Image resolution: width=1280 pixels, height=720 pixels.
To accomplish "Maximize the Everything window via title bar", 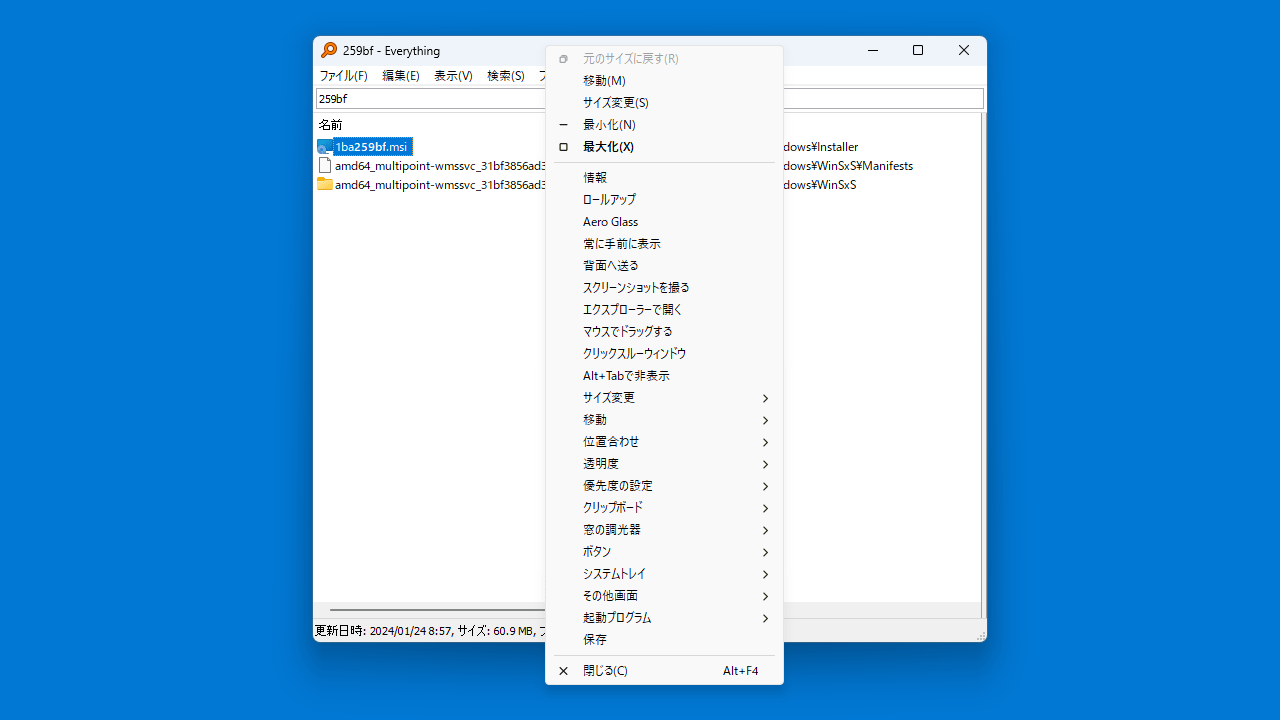I will pos(918,50).
